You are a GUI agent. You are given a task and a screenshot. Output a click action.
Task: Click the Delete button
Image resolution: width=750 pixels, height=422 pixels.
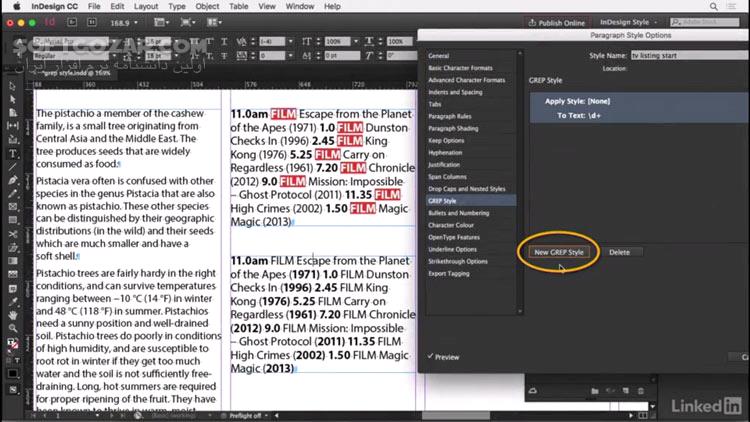tap(619, 252)
